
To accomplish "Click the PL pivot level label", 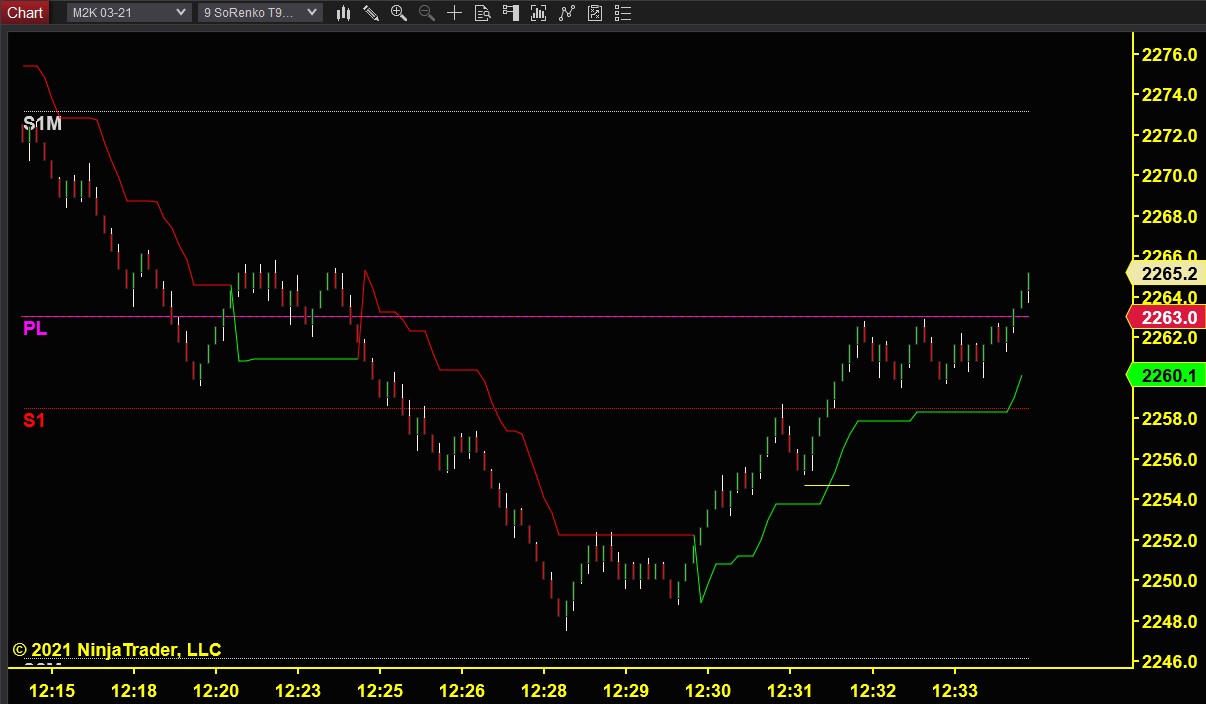I will coord(35,329).
